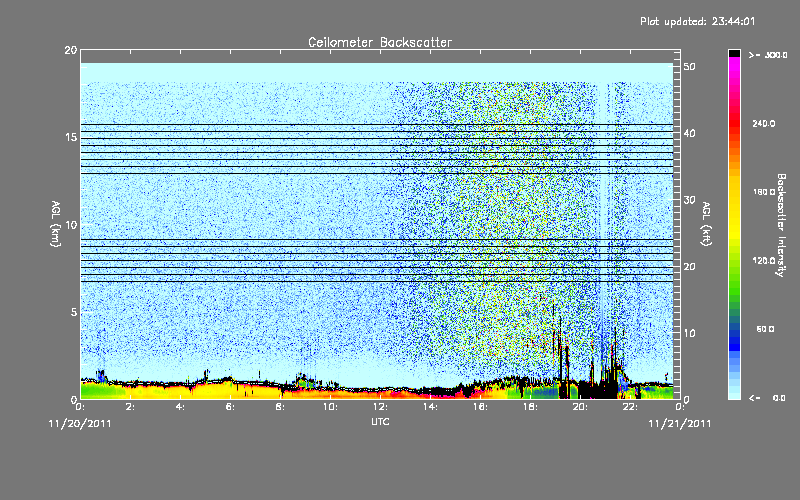Click the '2:' hour label on the UTC axis

click(x=130, y=407)
